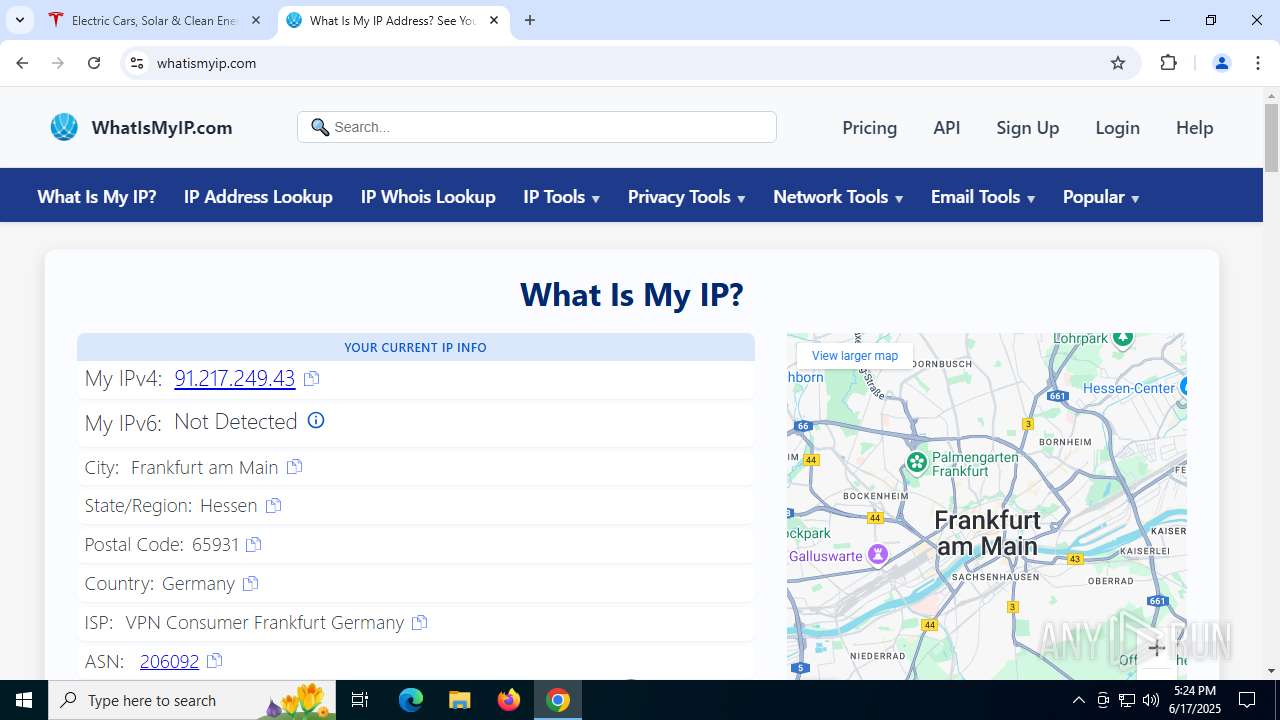The height and width of the screenshot is (720, 1280).
Task: Select What Is My IP? nav item
Action: [x=97, y=197]
